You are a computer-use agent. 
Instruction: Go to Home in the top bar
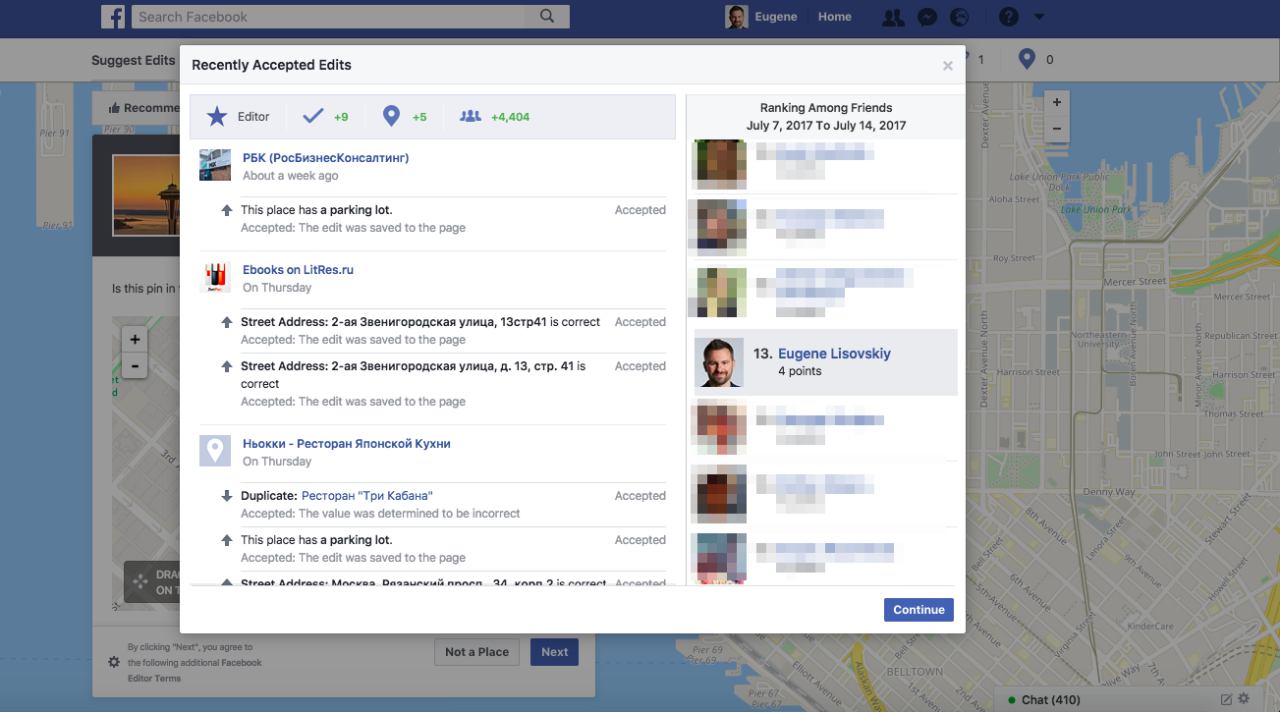[835, 17]
